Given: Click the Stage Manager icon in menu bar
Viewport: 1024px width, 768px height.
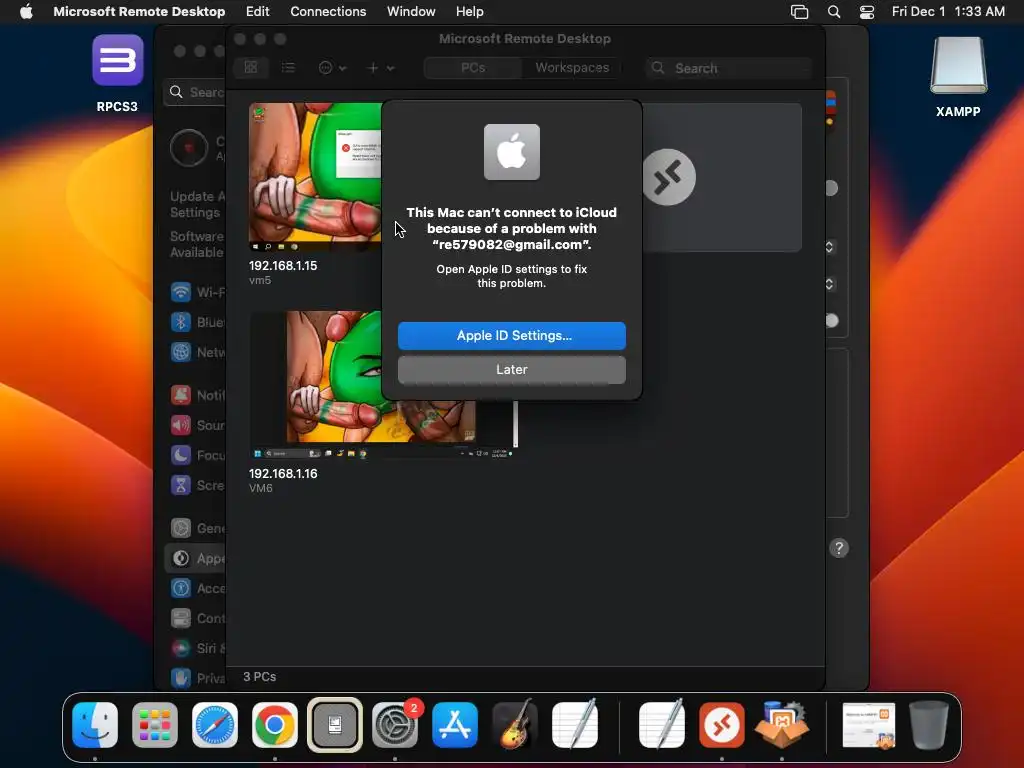Looking at the screenshot, I should pyautogui.click(x=799, y=12).
